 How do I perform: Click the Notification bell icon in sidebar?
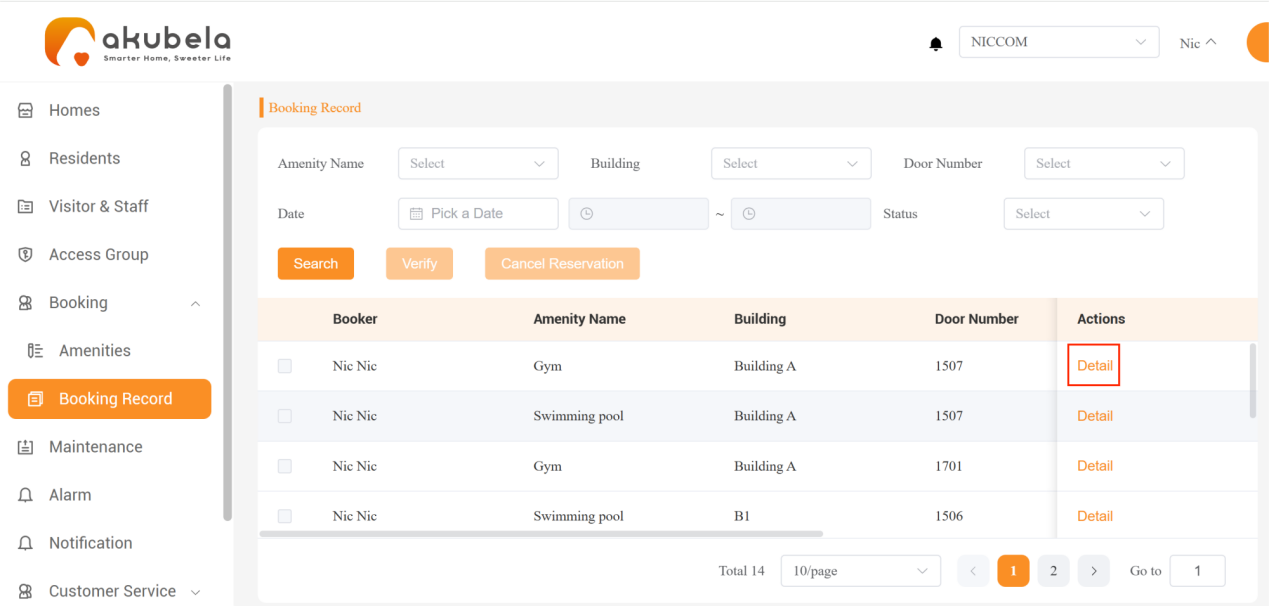pos(26,543)
